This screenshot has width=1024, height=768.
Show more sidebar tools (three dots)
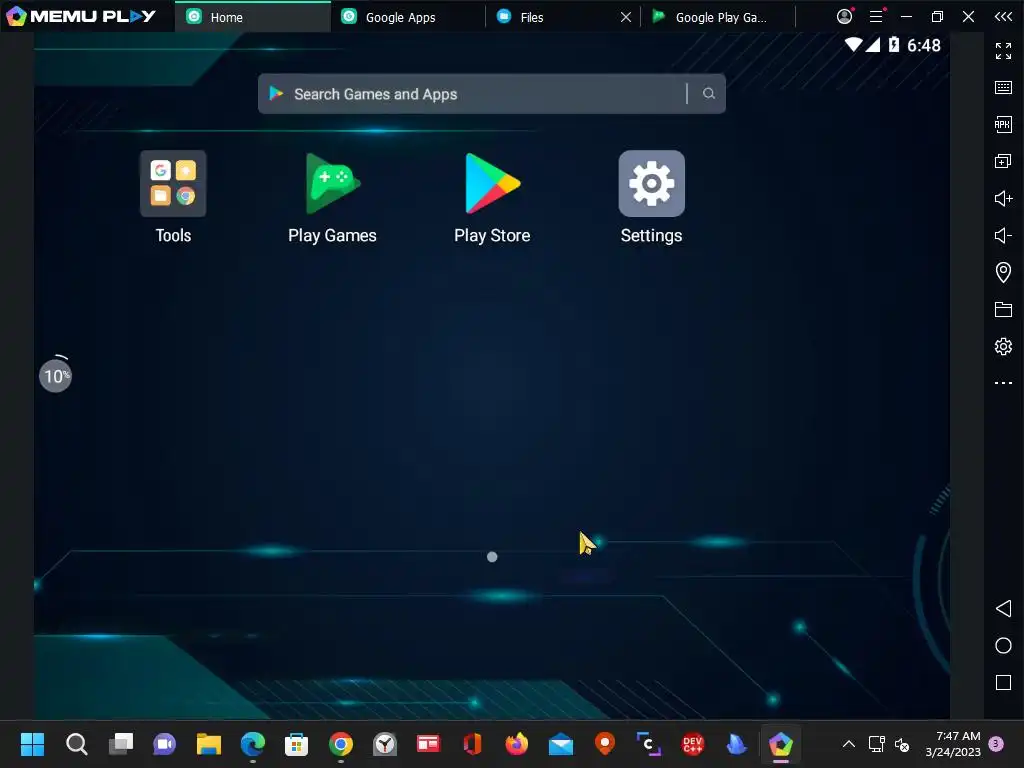click(1003, 383)
